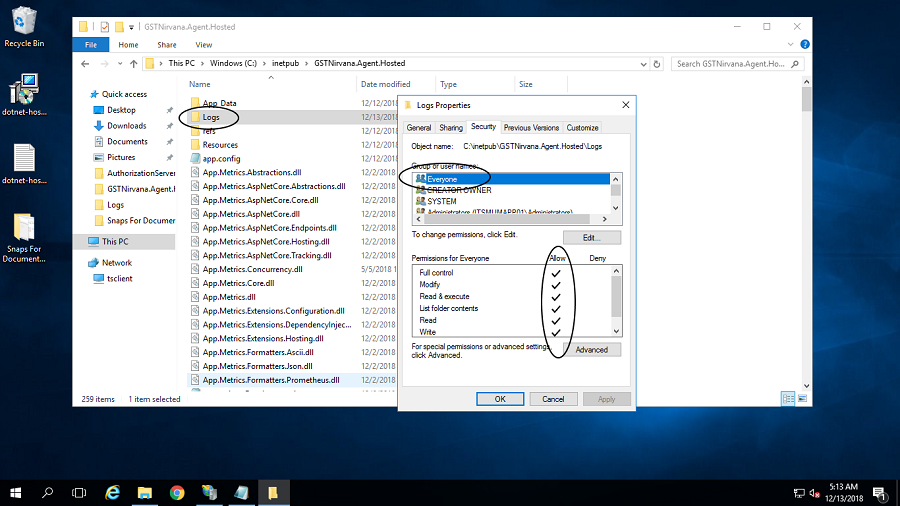Refresh the Explorer address bar
900x506 pixels.
(657, 64)
